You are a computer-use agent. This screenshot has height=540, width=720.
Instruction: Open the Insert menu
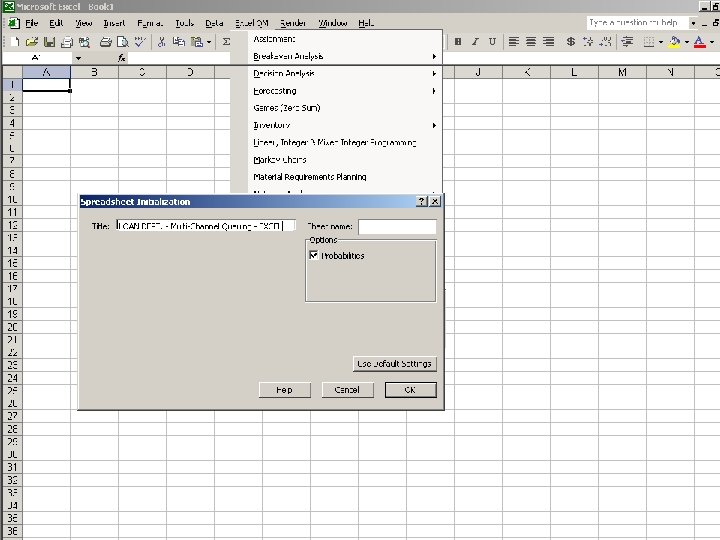(x=114, y=23)
